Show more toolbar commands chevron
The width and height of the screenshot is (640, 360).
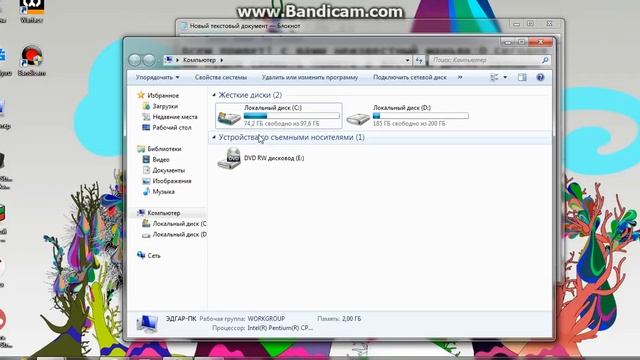(x=460, y=77)
